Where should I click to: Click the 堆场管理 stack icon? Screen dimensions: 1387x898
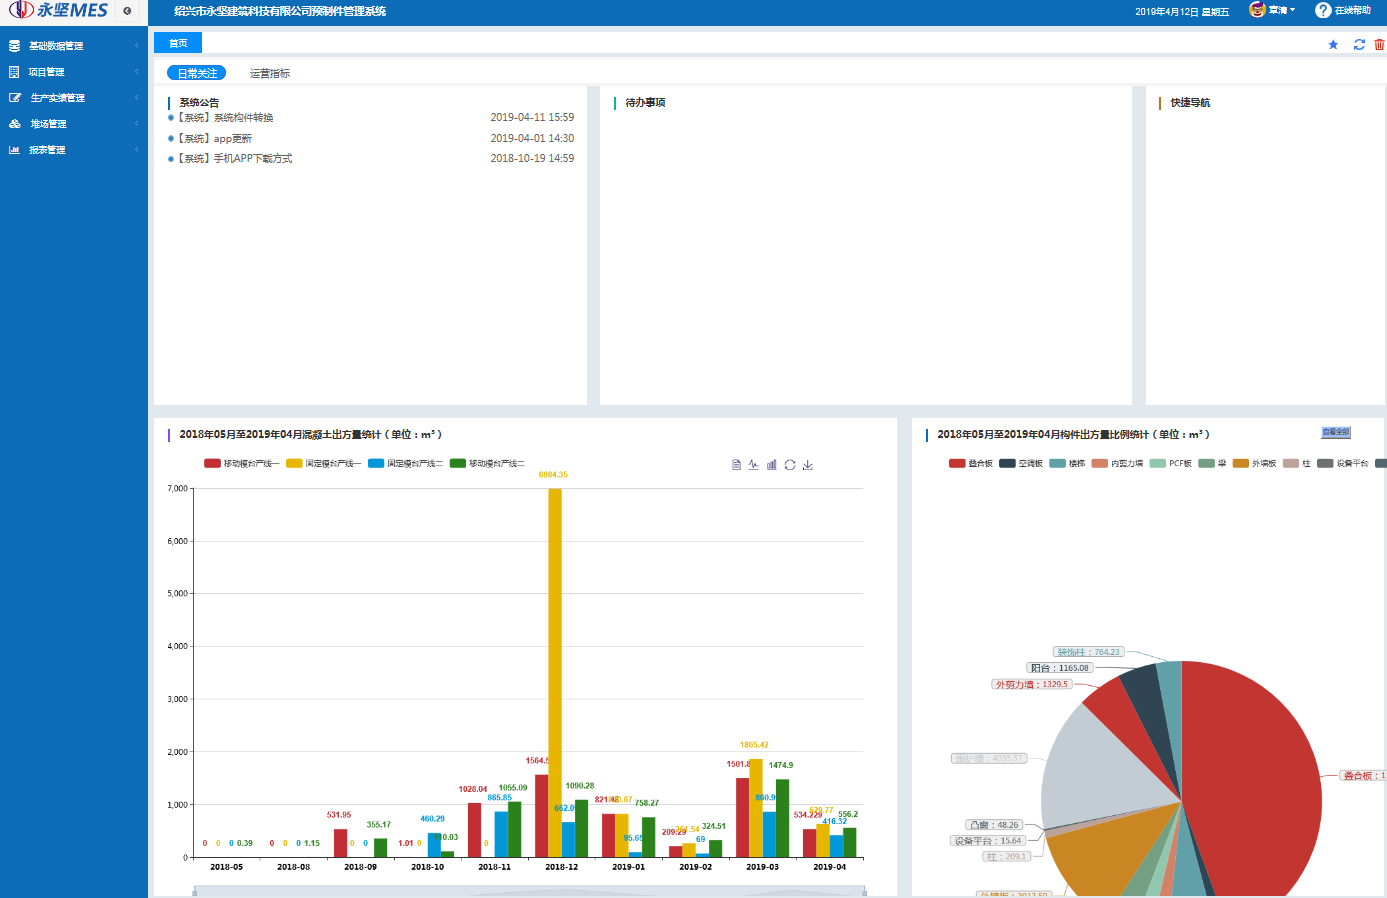pyautogui.click(x=14, y=124)
